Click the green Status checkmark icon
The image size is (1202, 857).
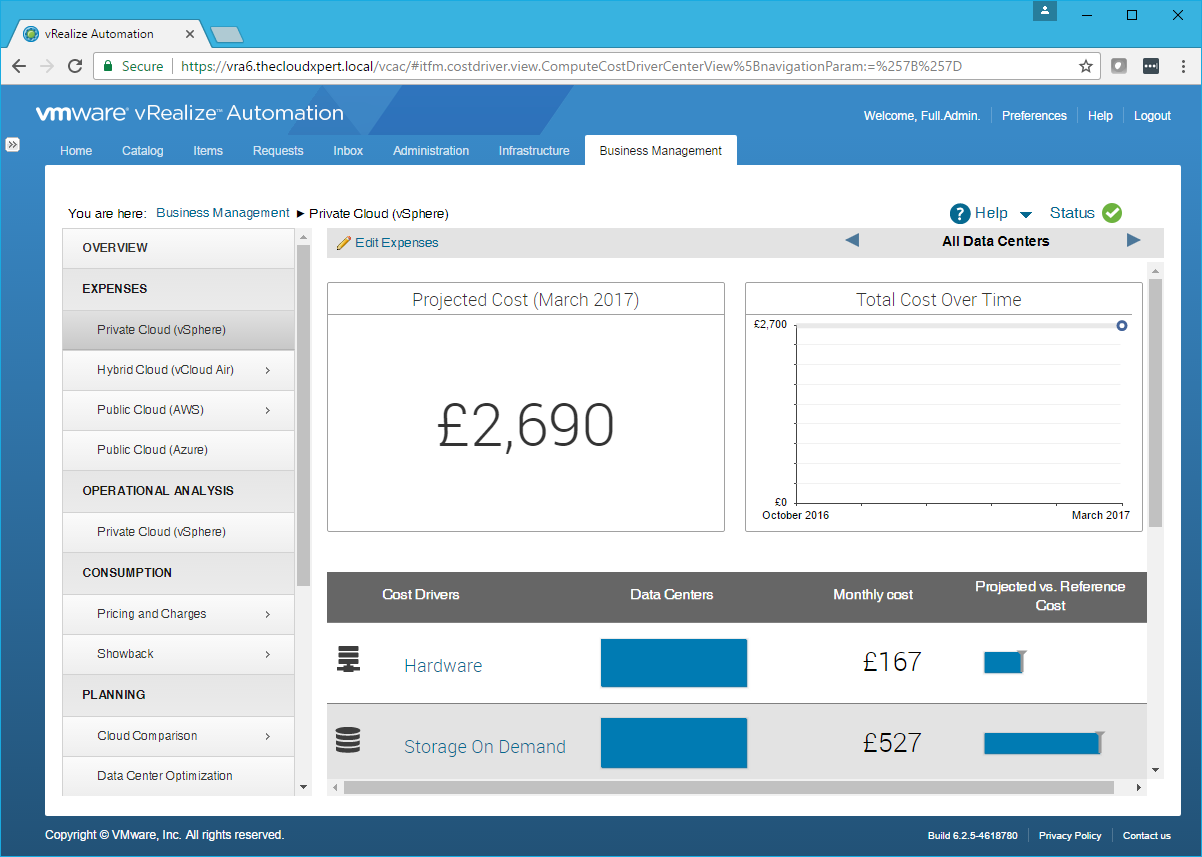pyautogui.click(x=1112, y=213)
